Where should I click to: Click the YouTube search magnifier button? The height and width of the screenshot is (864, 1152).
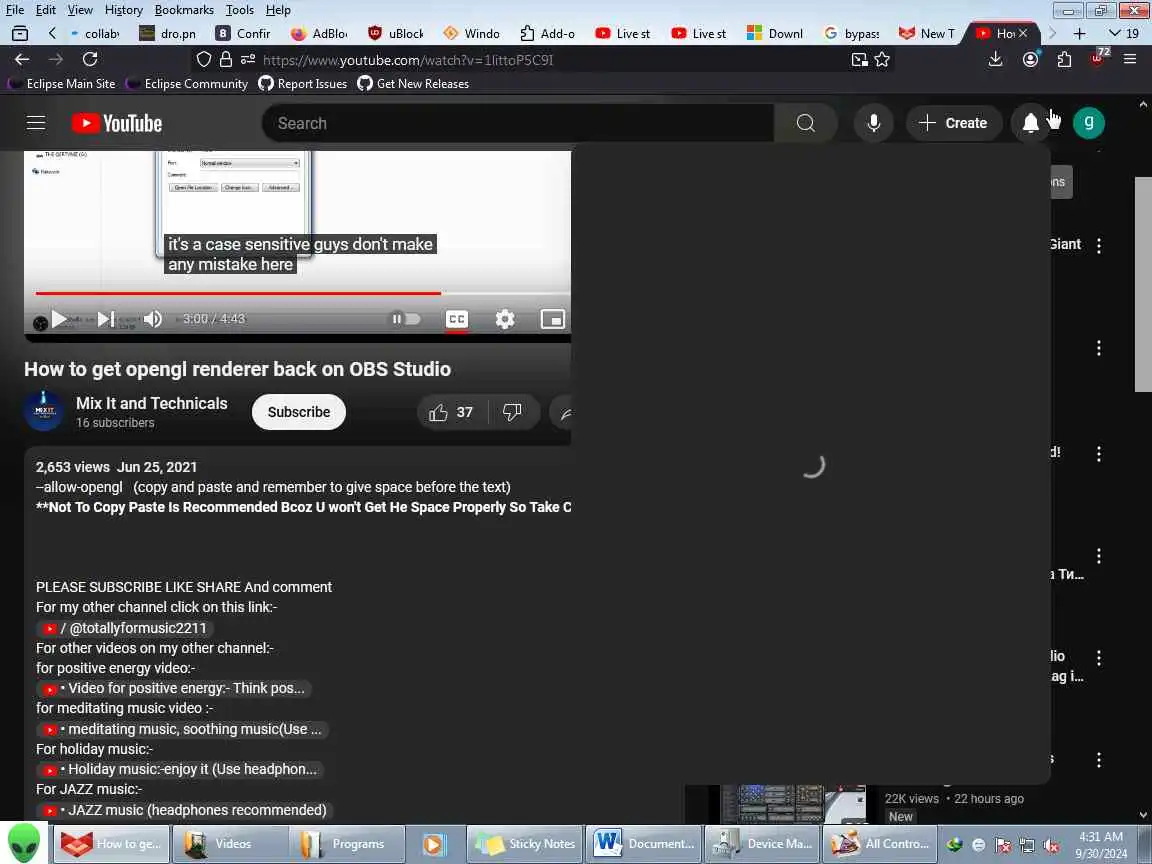point(805,123)
